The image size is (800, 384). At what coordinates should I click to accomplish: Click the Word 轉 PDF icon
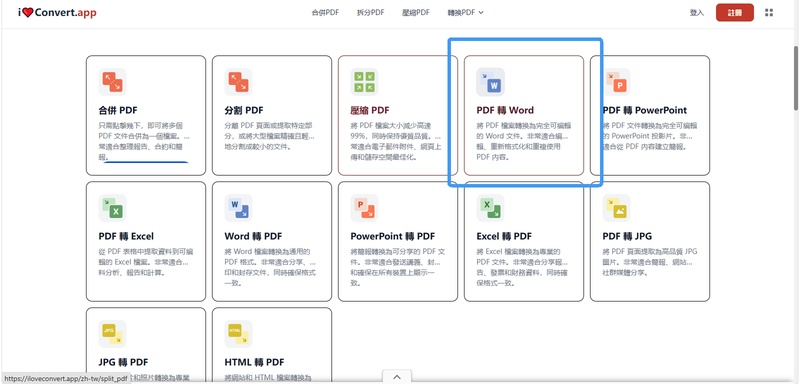tap(238, 208)
